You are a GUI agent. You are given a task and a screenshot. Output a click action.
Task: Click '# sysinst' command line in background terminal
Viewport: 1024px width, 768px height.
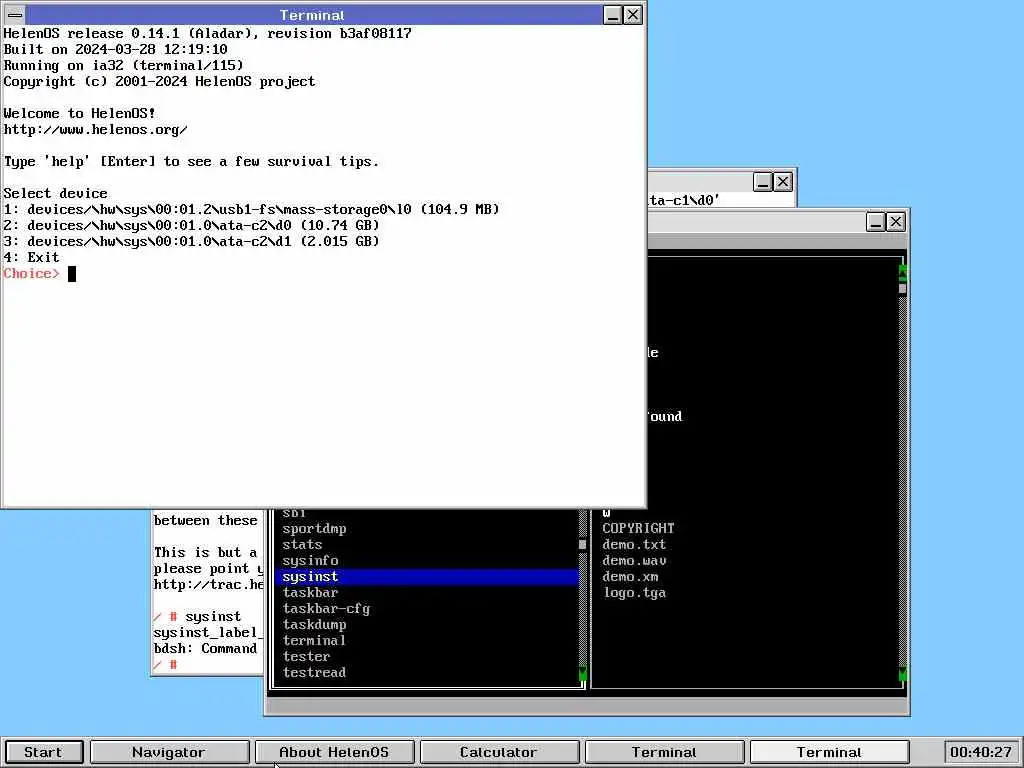tap(198, 616)
